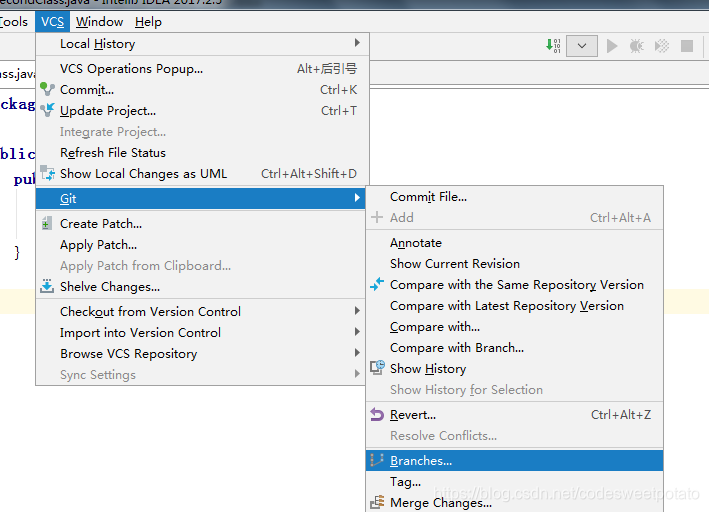Screen dimensions: 709x512
Task: Click the Compare with Same Repository Version icon
Action: 377,284
